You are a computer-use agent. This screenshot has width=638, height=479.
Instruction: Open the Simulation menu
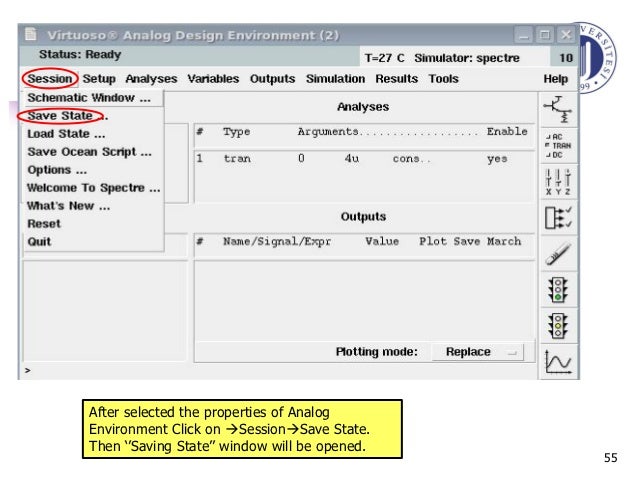335,79
